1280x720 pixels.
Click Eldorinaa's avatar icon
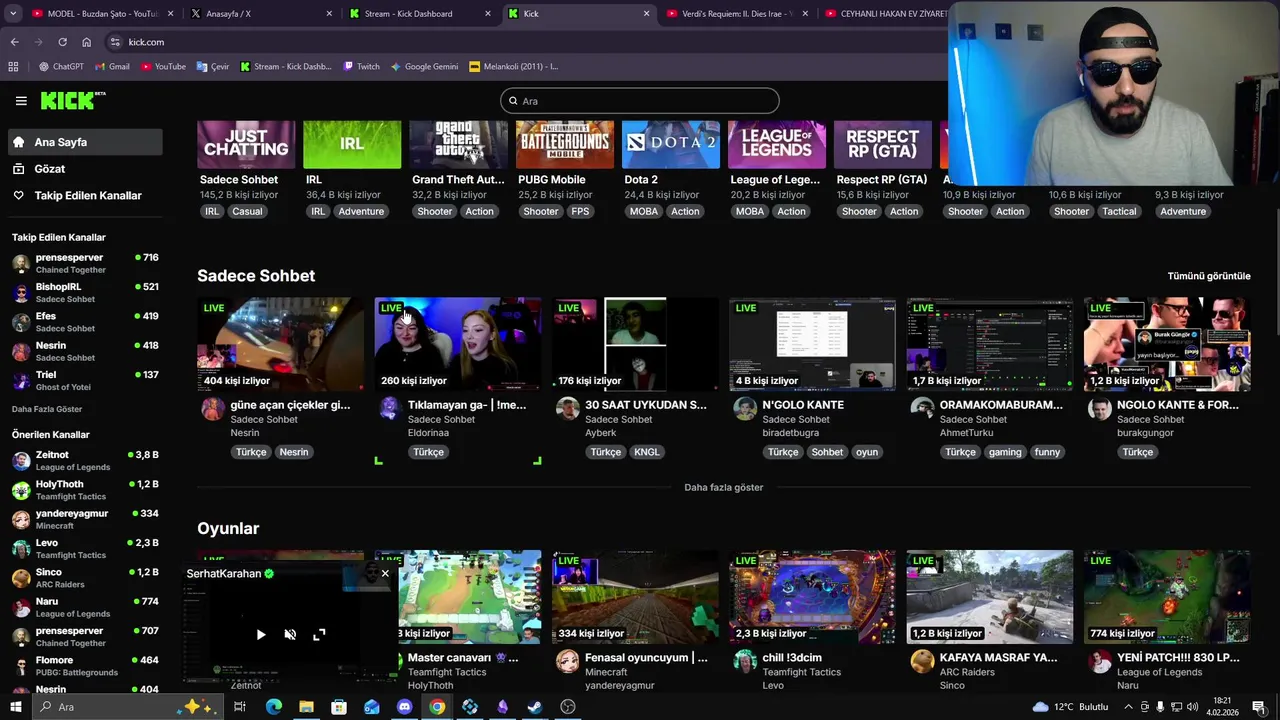tap(390, 409)
